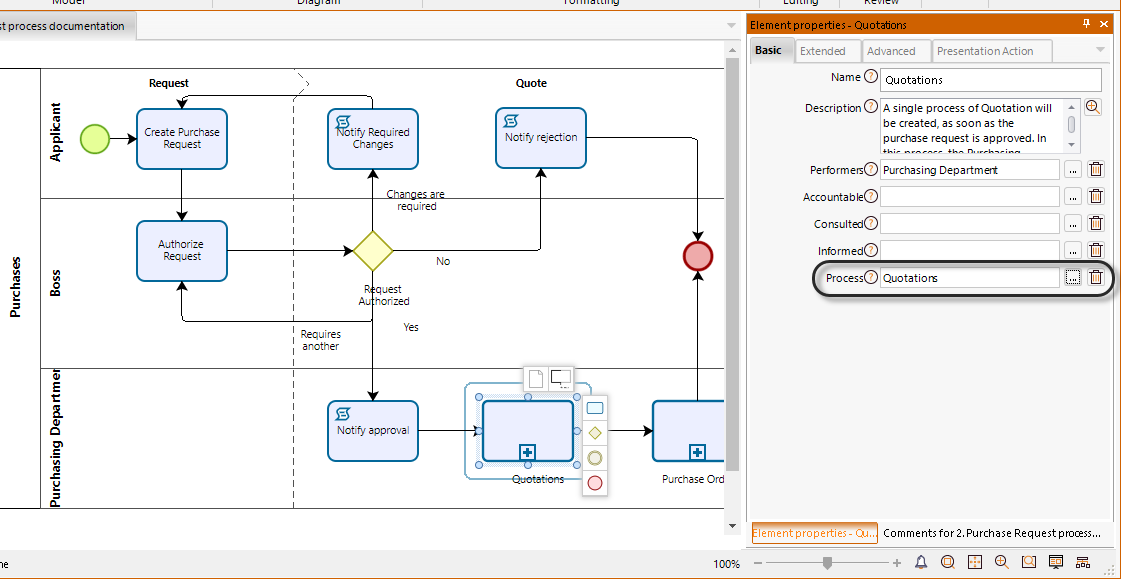Viewport: 1121px width, 579px height.
Task: Select the Notify rejection task
Action: 540,138
